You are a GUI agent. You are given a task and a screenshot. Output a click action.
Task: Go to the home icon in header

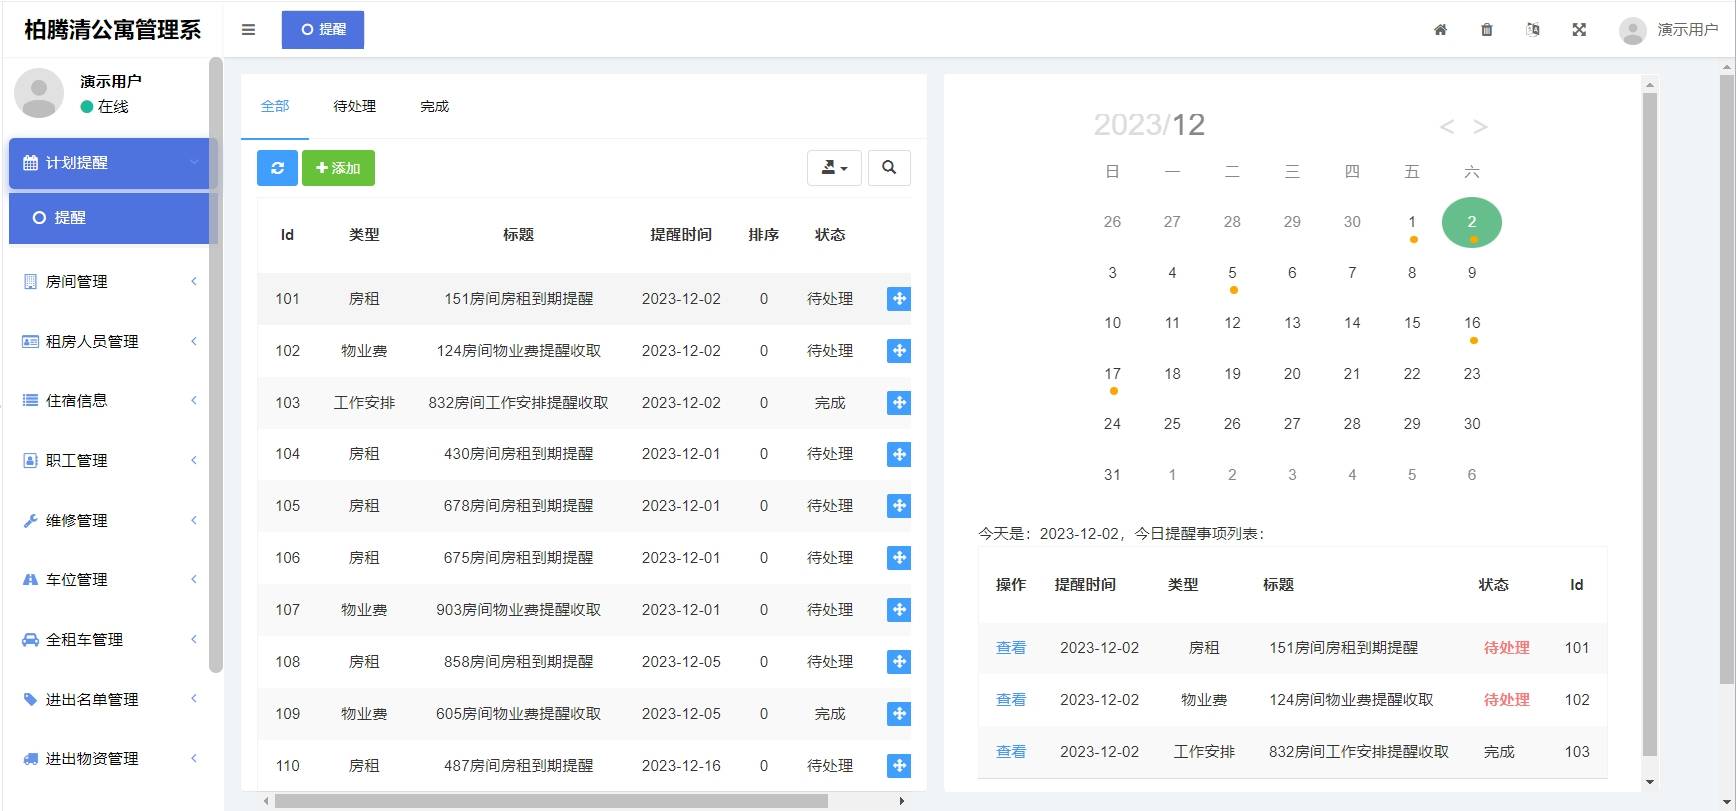[x=1440, y=30]
